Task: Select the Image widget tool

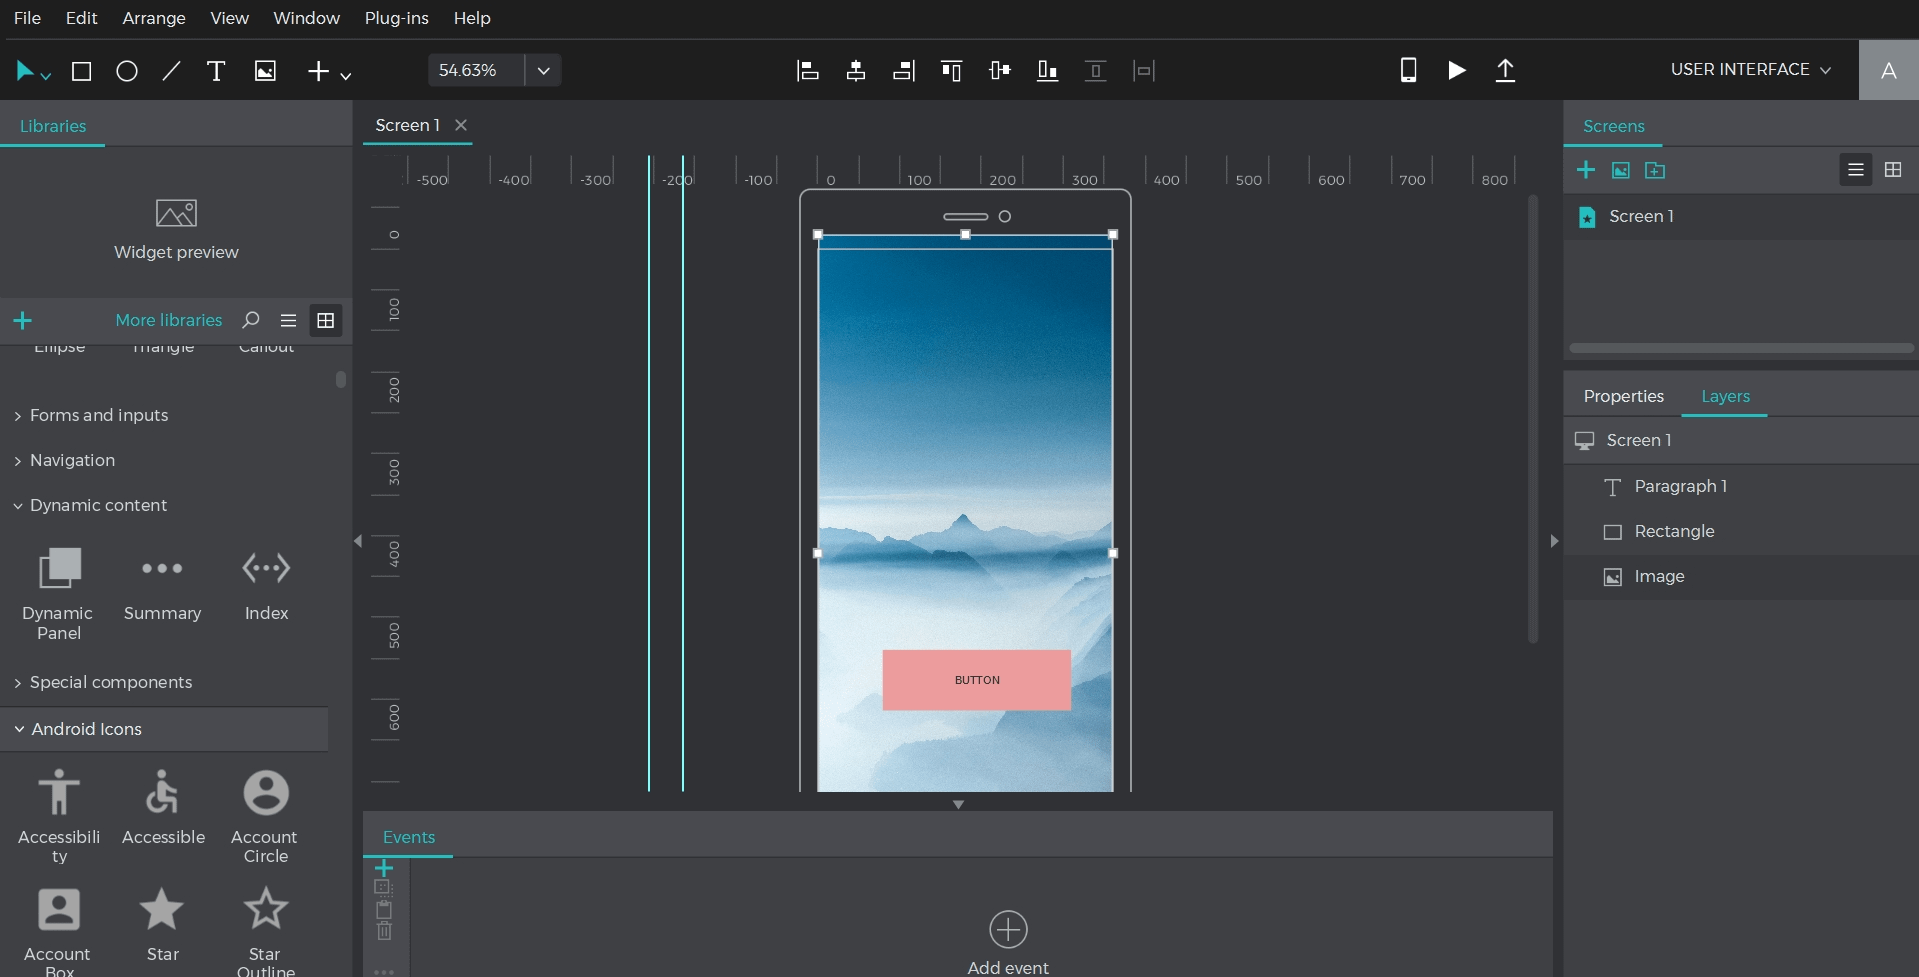Action: coord(265,70)
